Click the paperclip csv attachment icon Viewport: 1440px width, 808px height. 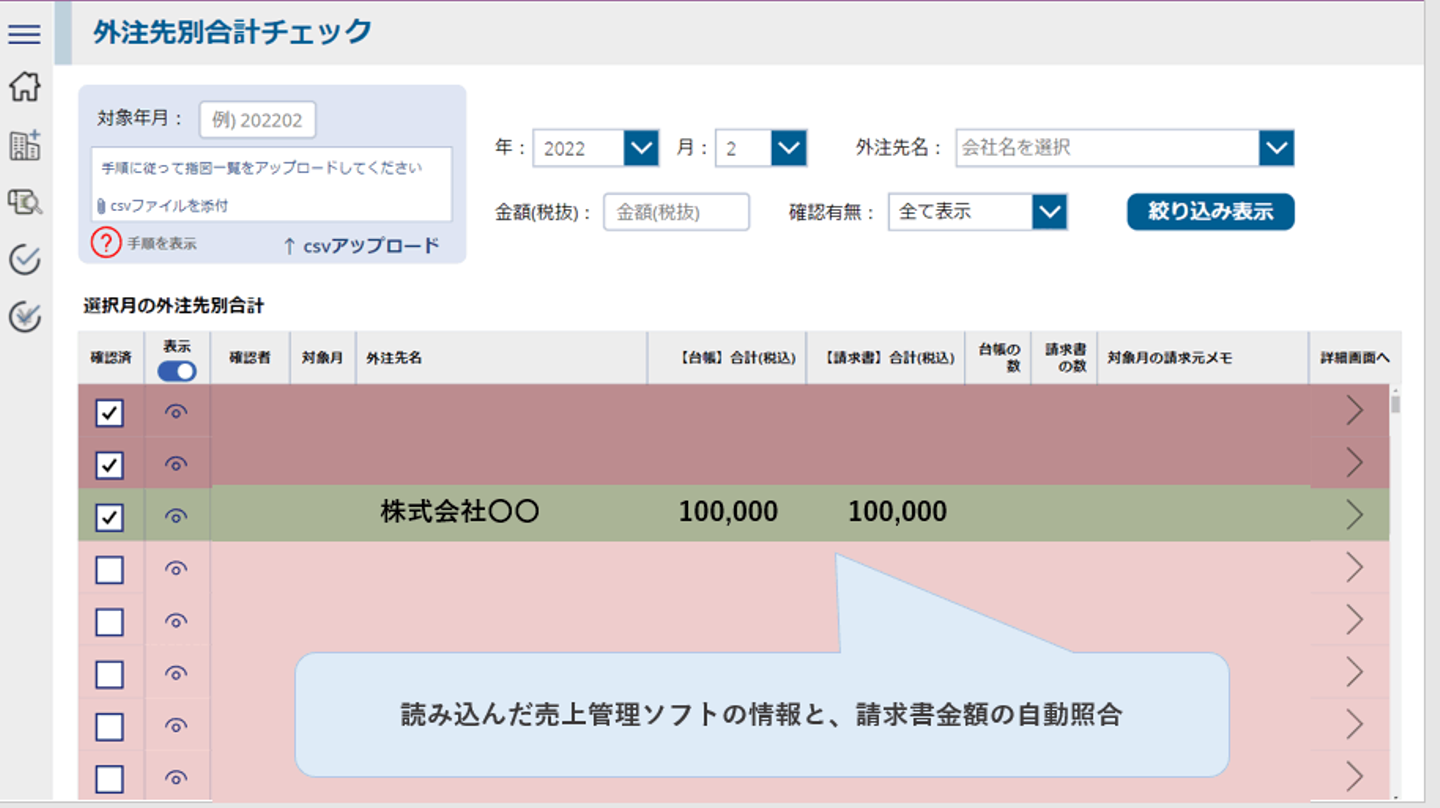tap(101, 206)
